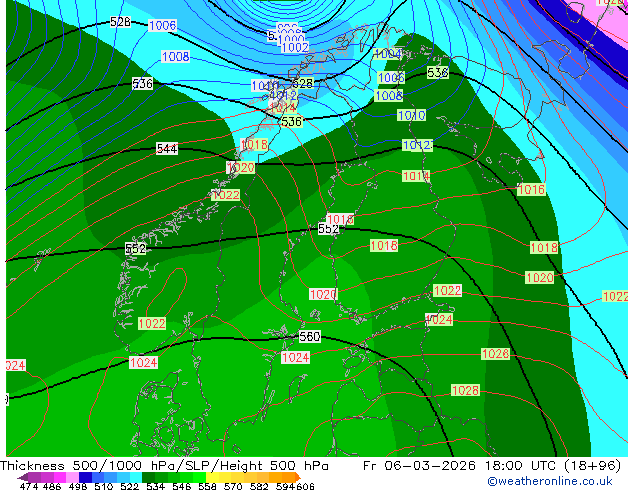Click the 1010 label below 1008
Screen dimensions: 634x490
[x=411, y=115]
